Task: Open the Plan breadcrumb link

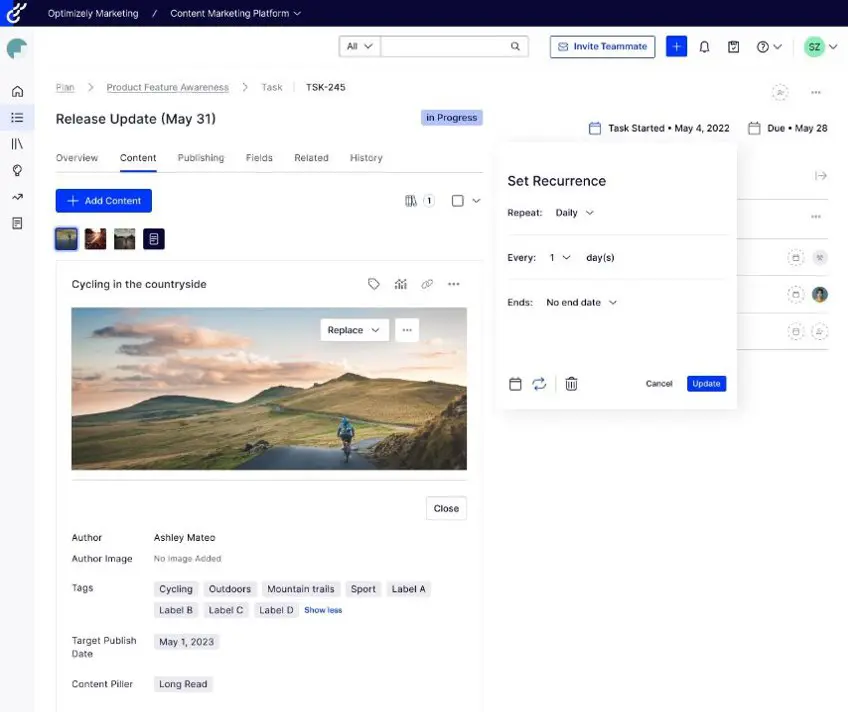Action: coord(65,87)
